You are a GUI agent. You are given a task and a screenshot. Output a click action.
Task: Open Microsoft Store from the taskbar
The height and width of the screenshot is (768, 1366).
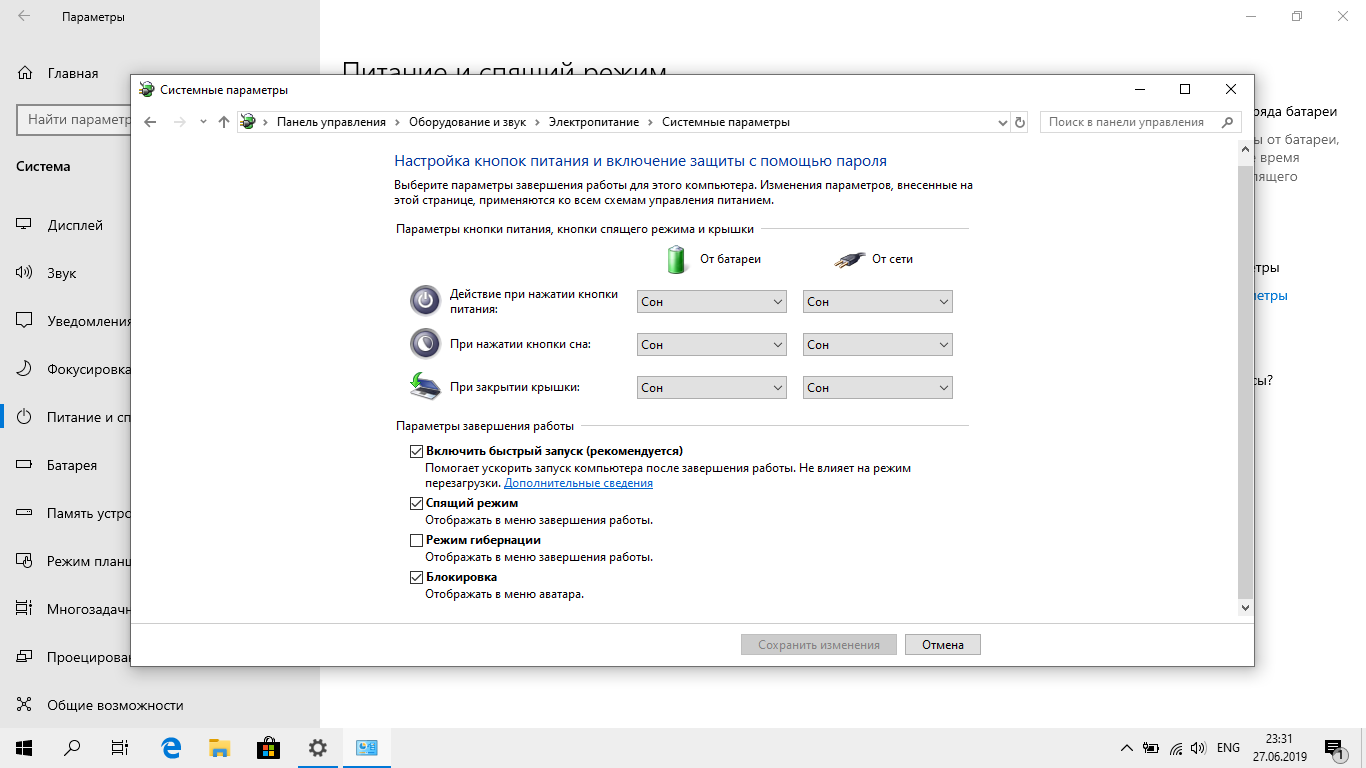click(268, 747)
